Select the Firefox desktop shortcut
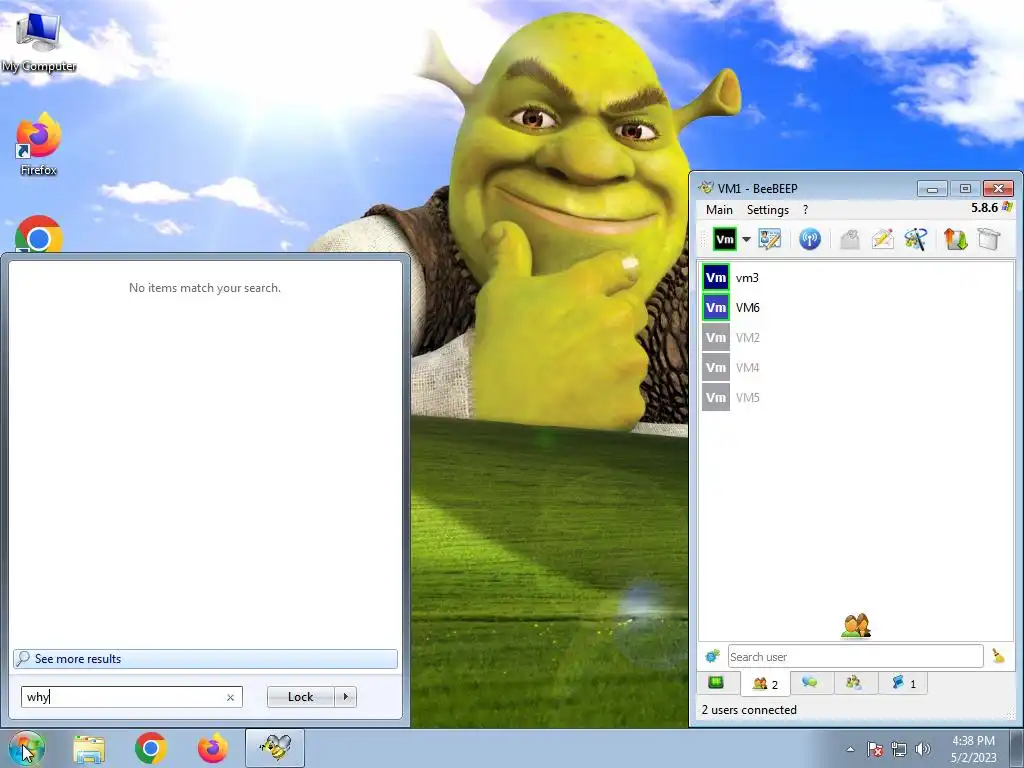 point(39,144)
